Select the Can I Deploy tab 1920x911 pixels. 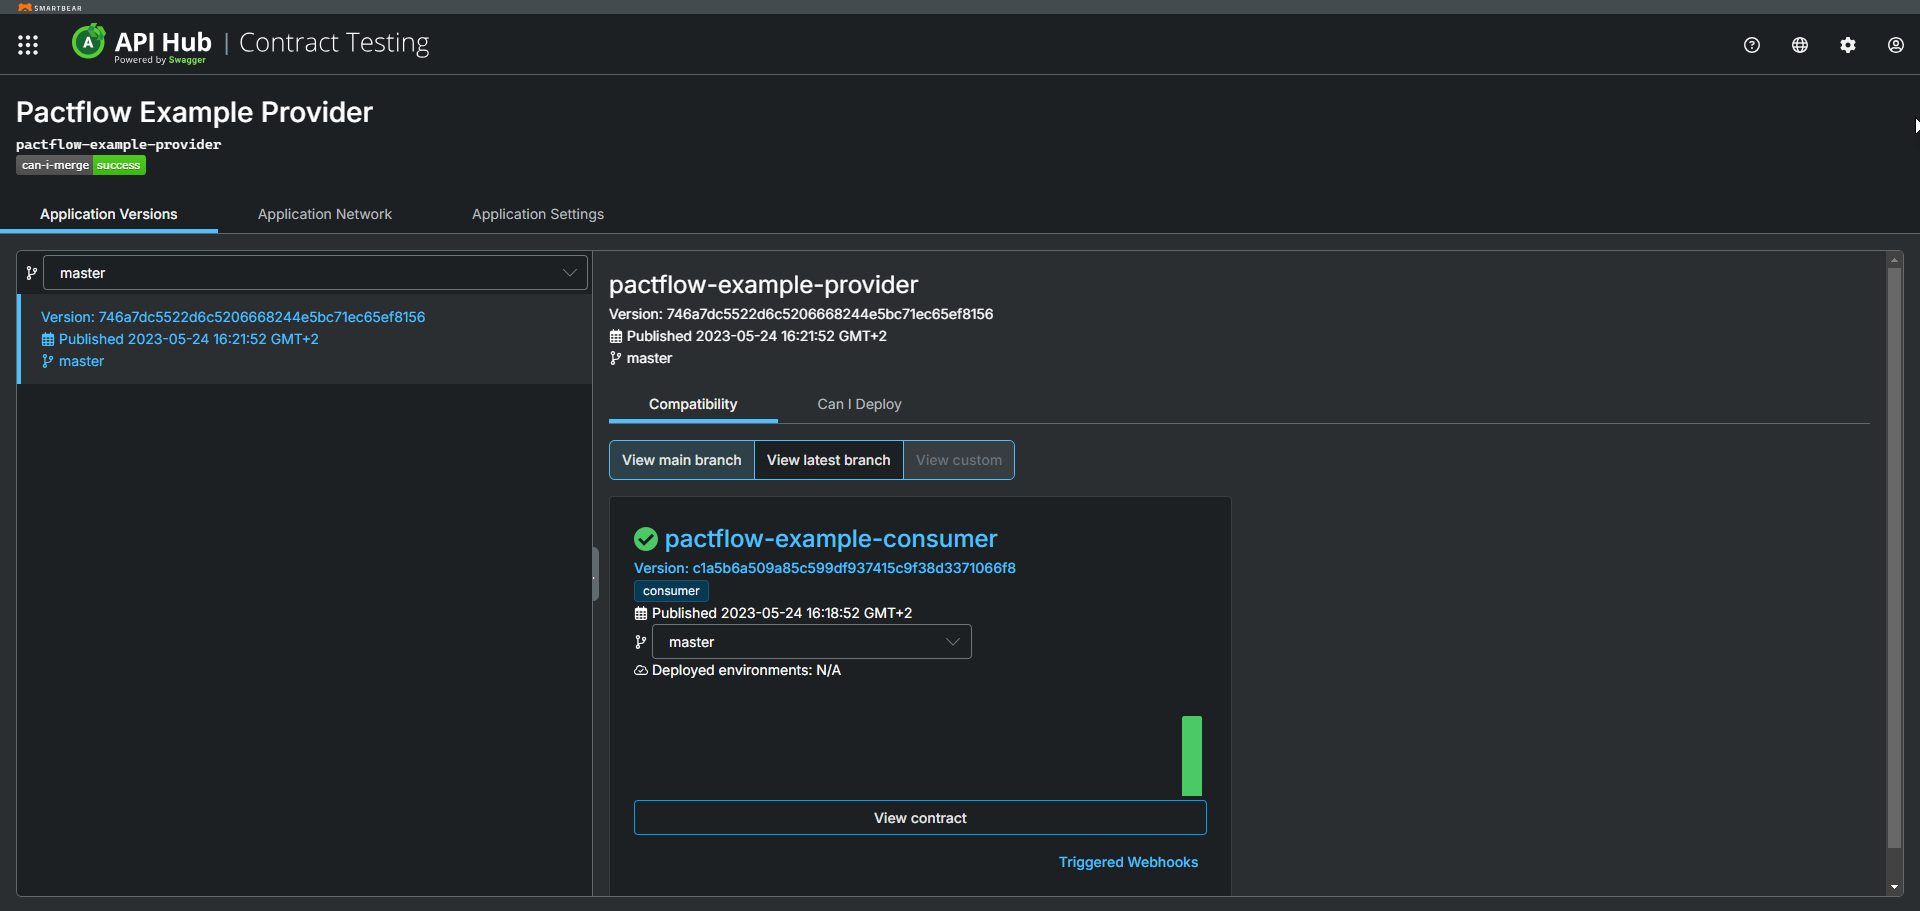[x=859, y=404]
